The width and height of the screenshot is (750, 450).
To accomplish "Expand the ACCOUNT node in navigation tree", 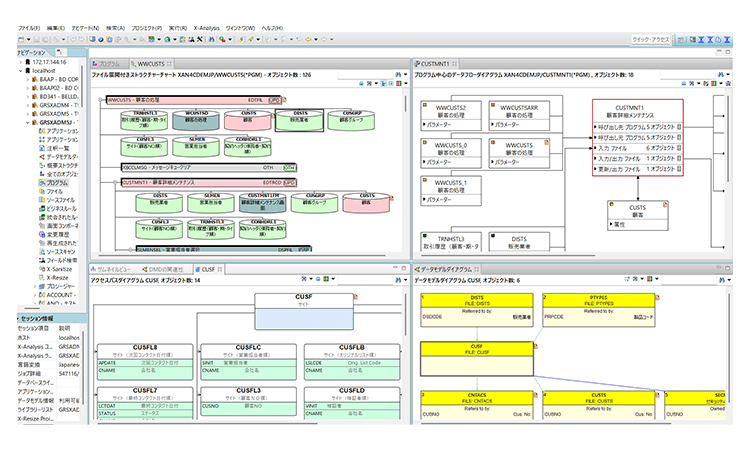I will click(37, 295).
